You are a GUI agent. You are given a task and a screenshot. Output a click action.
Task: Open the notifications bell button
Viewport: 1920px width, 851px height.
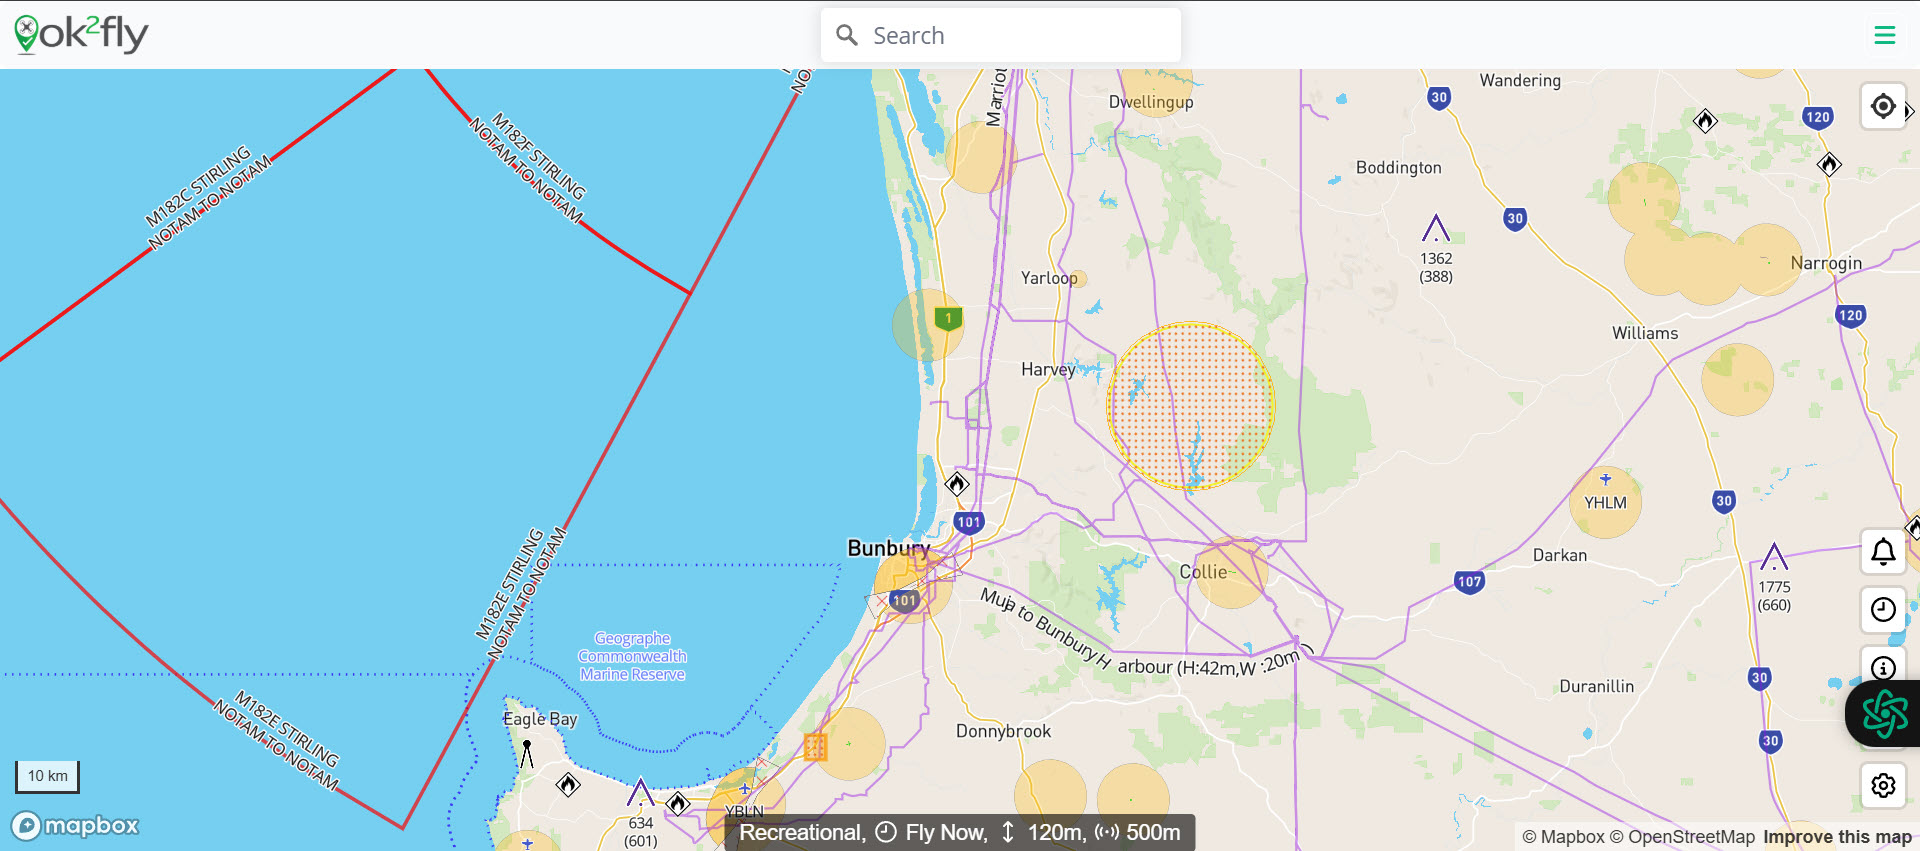1883,551
